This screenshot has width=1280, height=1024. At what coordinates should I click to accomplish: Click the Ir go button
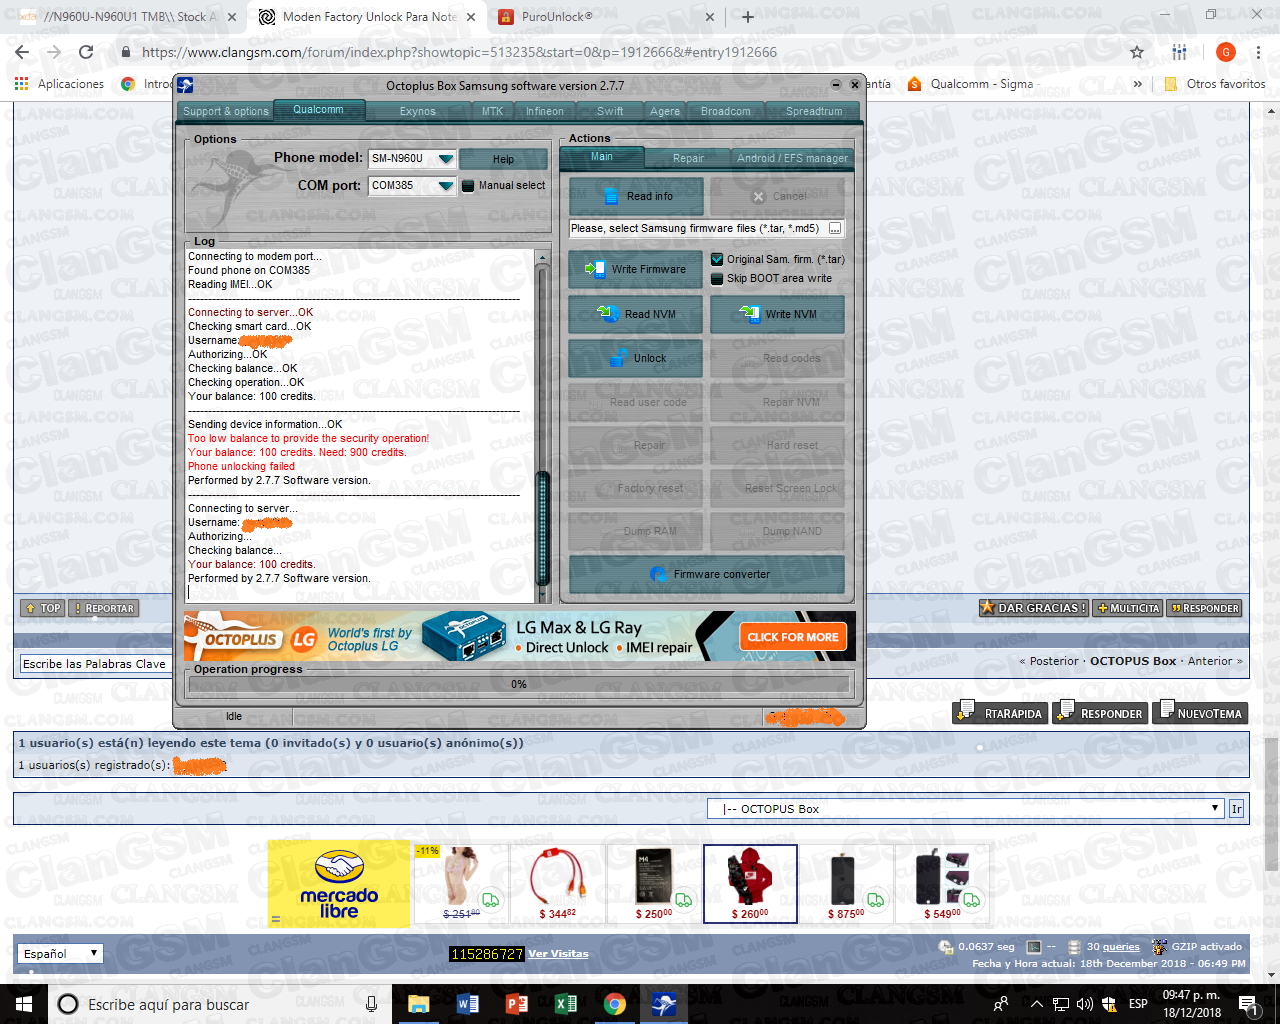[1237, 809]
